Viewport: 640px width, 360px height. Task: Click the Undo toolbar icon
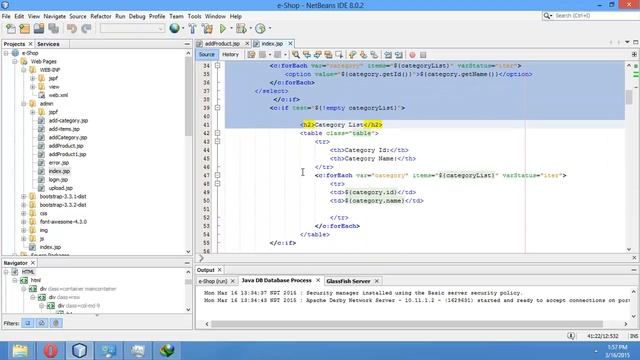click(72, 29)
